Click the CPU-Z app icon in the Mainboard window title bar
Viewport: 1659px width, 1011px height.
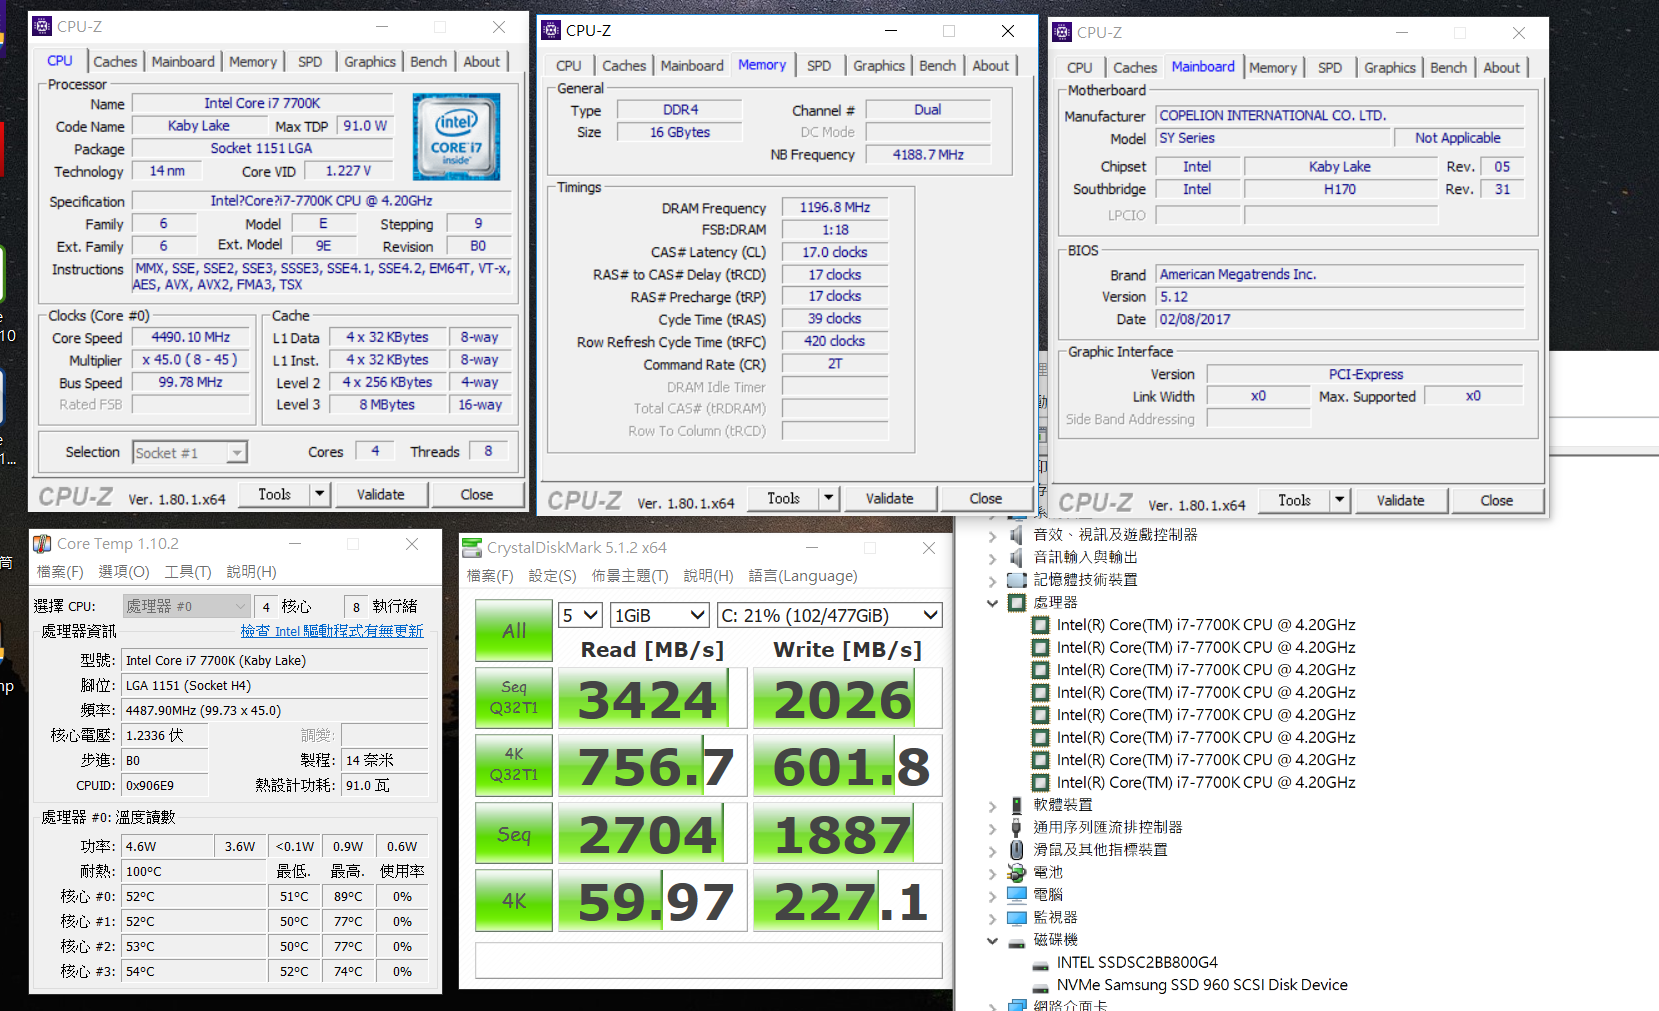click(x=1062, y=32)
